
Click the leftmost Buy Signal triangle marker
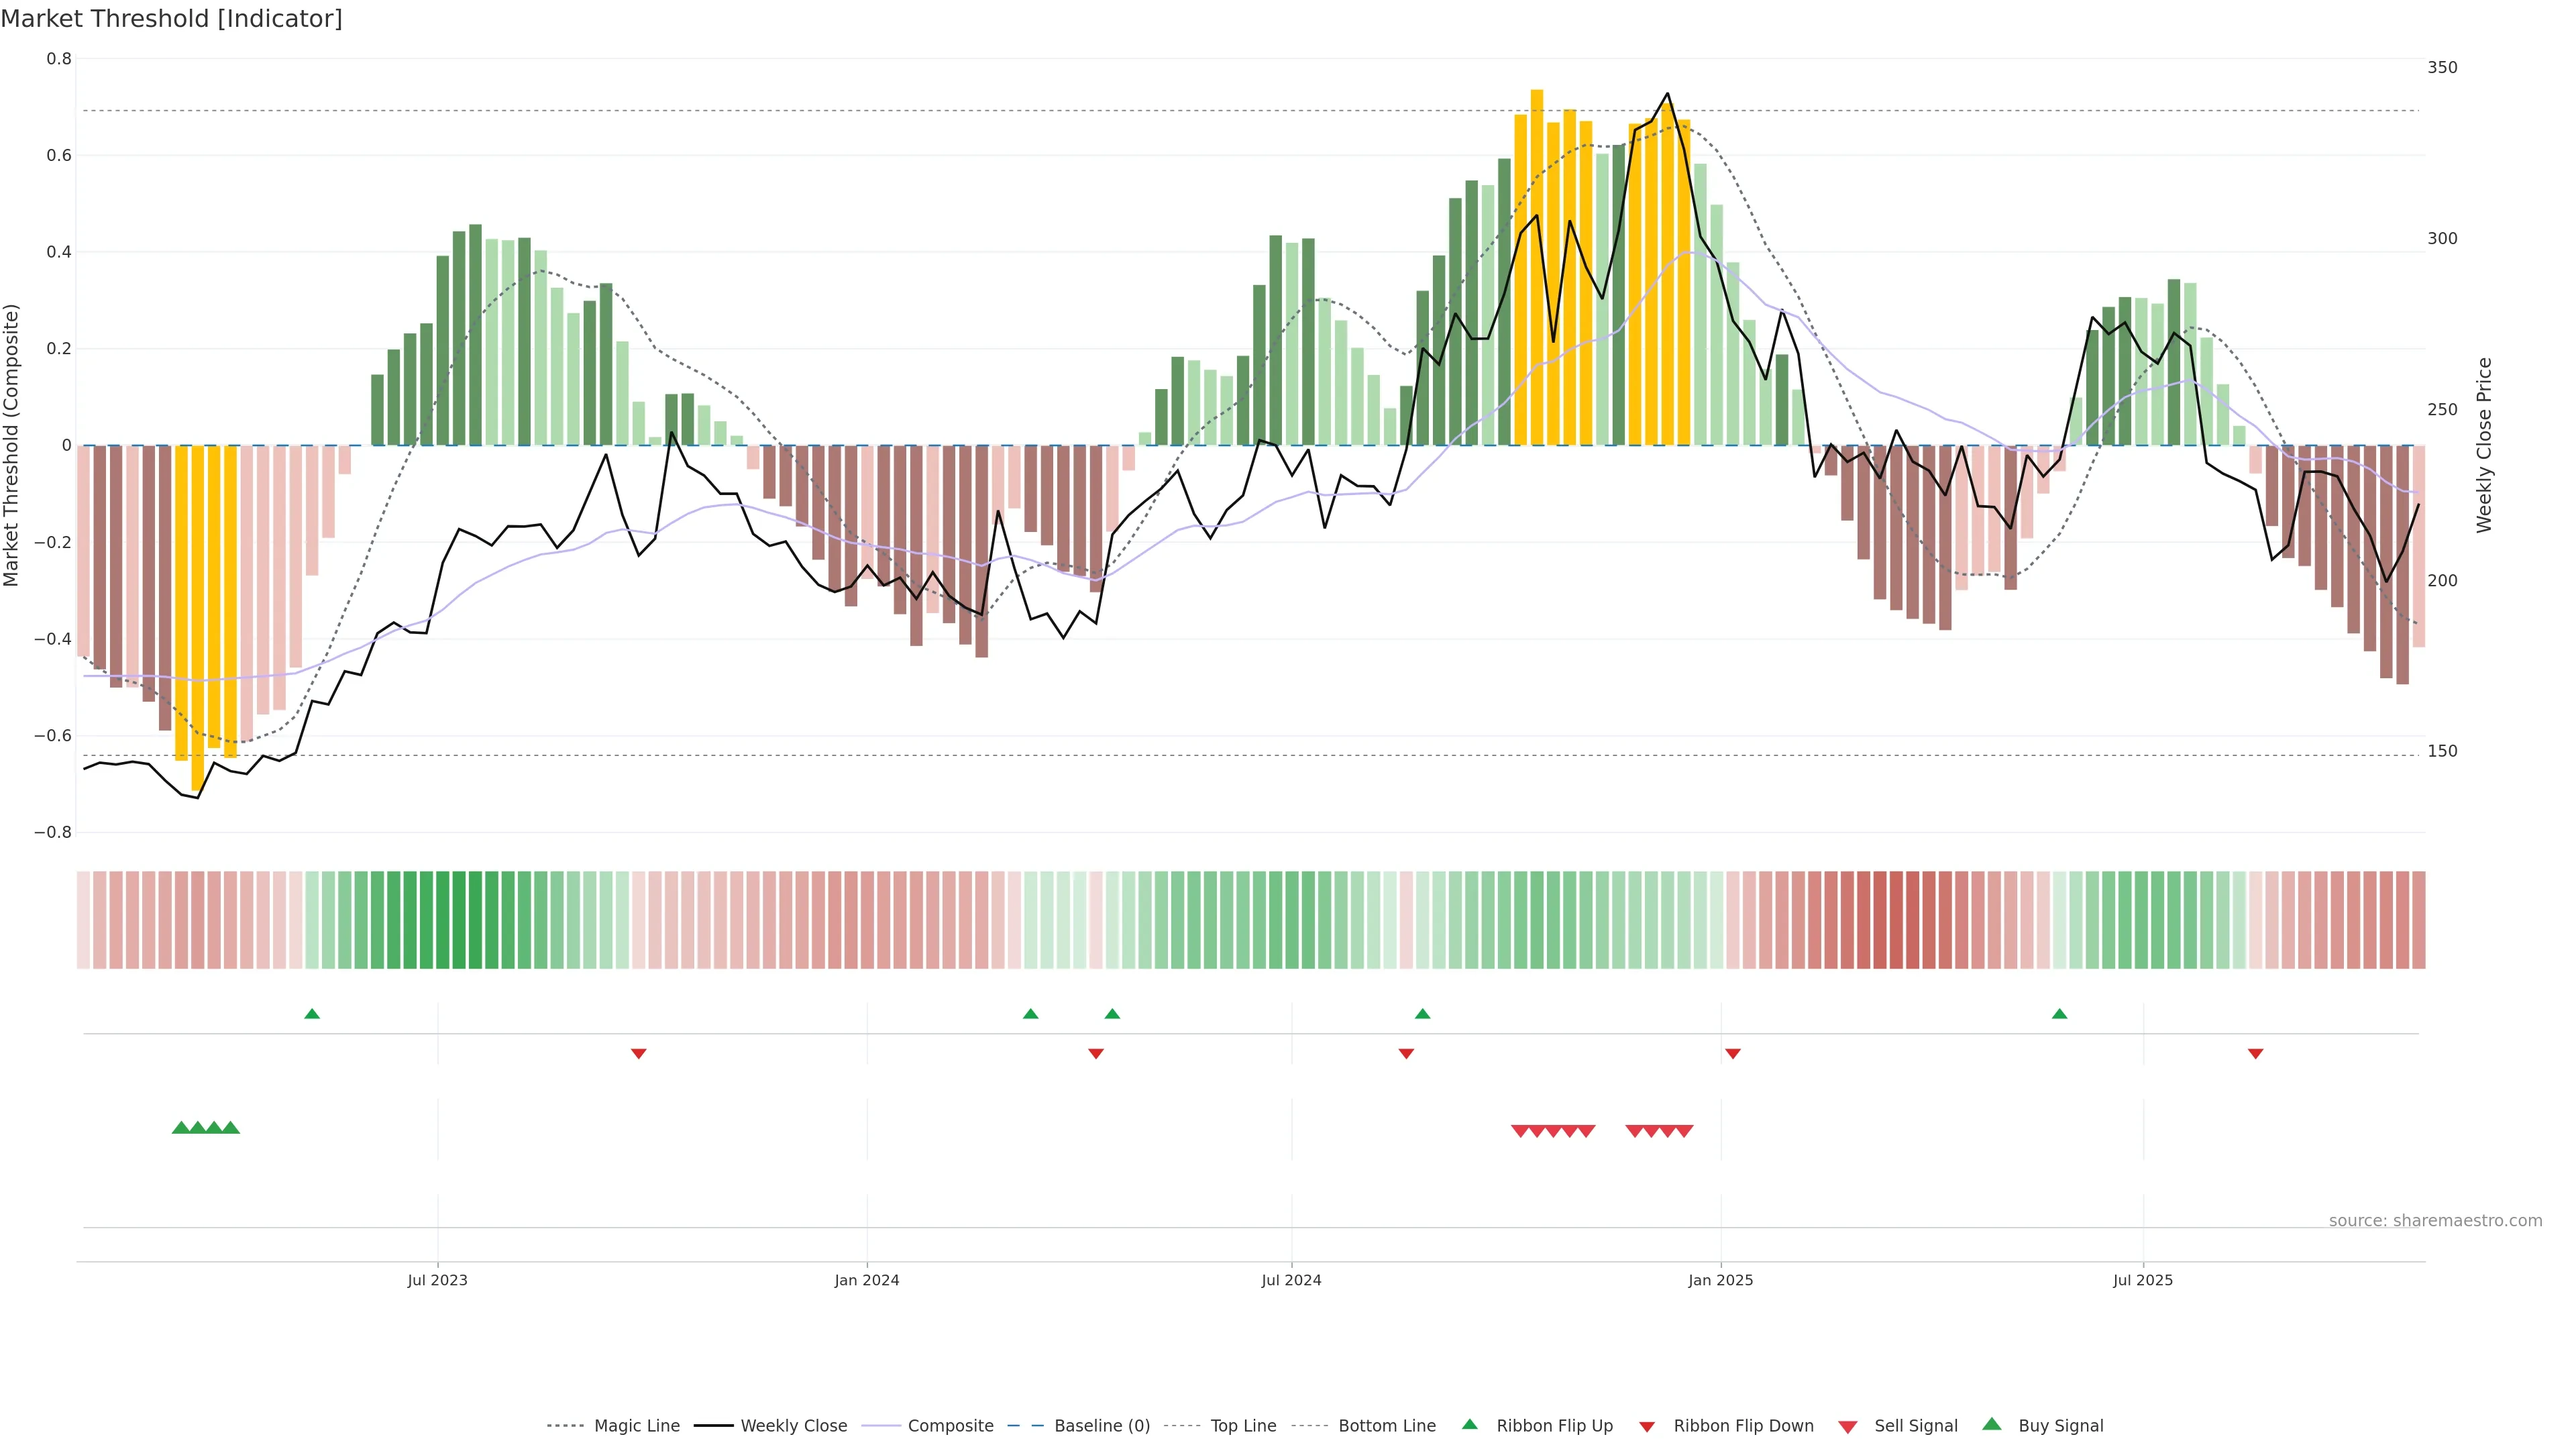click(181, 1128)
